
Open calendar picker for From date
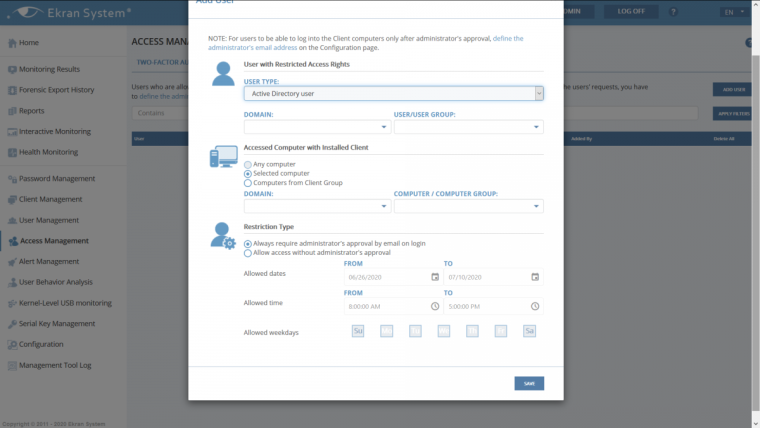click(435, 277)
